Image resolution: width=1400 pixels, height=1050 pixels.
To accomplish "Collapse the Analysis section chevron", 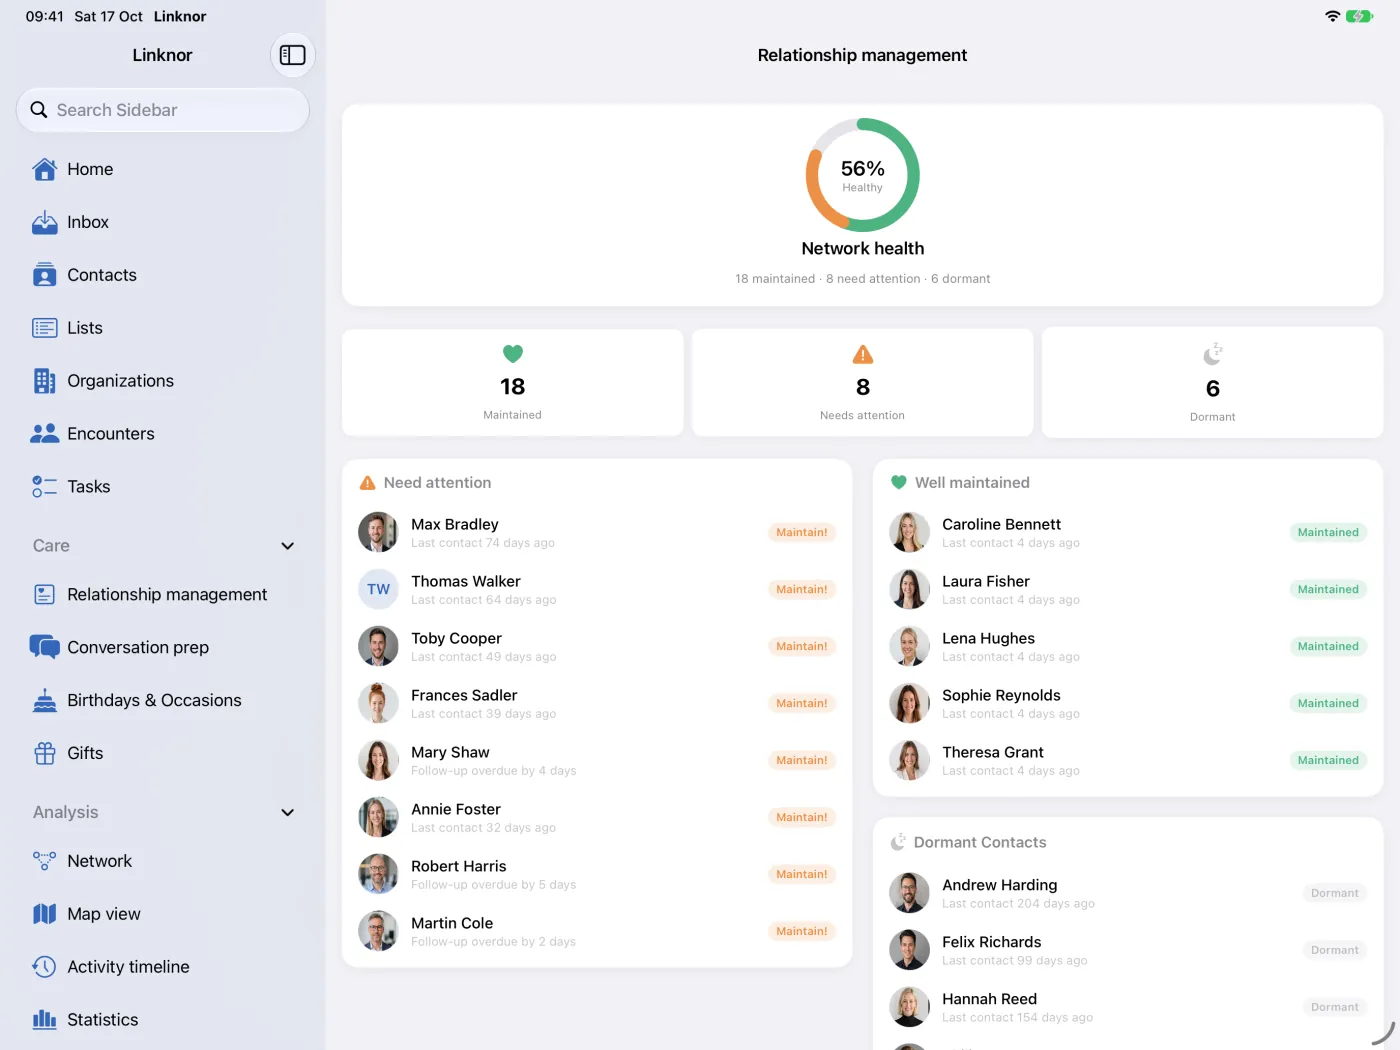I will [x=288, y=812].
